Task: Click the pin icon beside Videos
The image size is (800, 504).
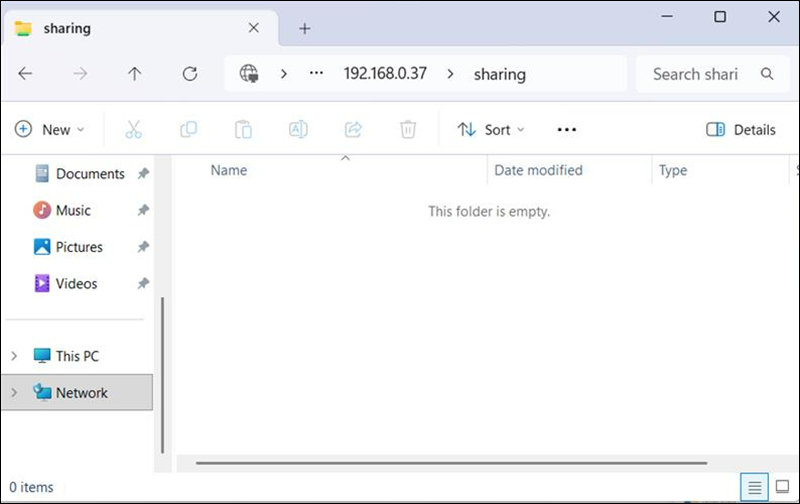Action: coord(143,283)
